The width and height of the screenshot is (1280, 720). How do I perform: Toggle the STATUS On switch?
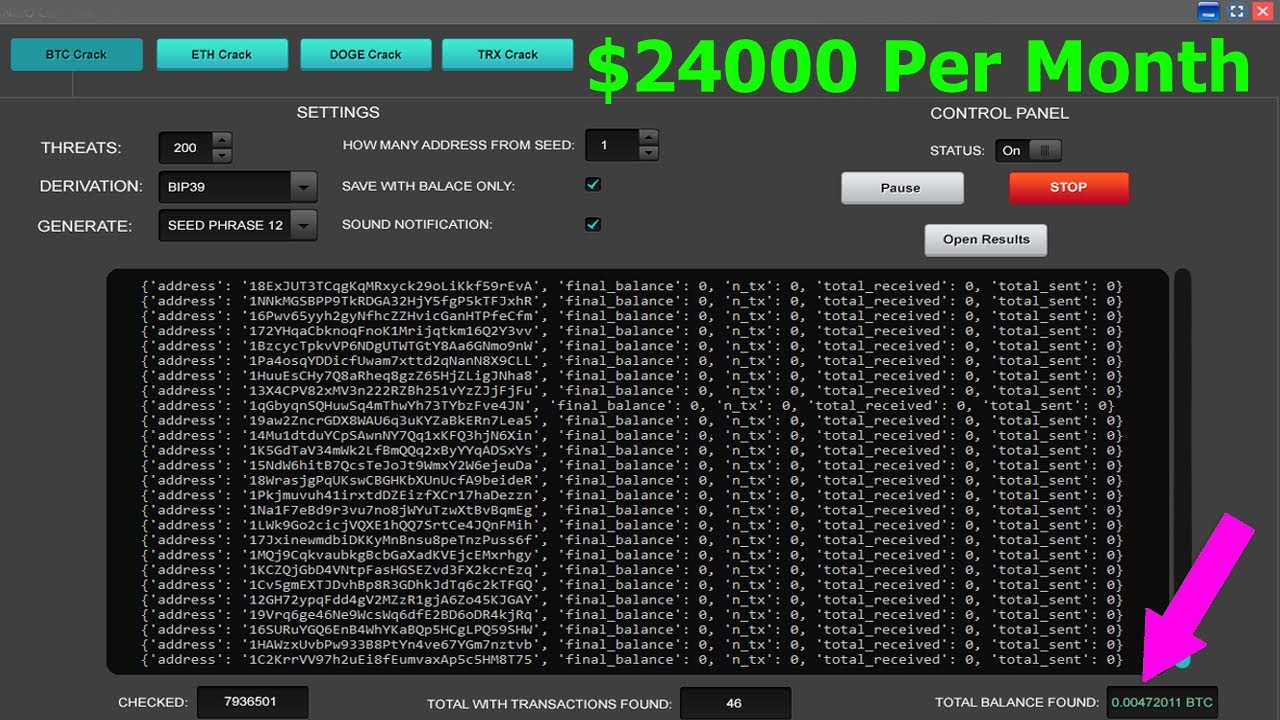pos(1028,150)
